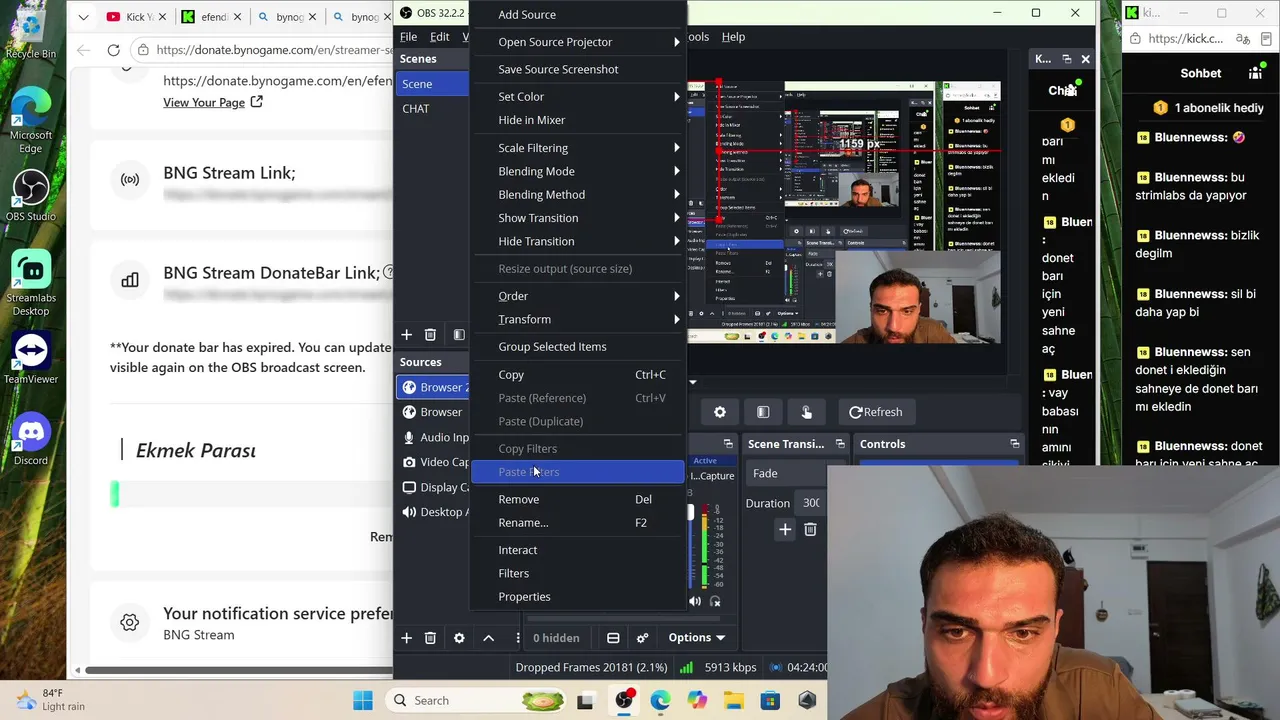This screenshot has height=720, width=1280.
Task: Click the add source plus icon
Action: tap(406, 637)
